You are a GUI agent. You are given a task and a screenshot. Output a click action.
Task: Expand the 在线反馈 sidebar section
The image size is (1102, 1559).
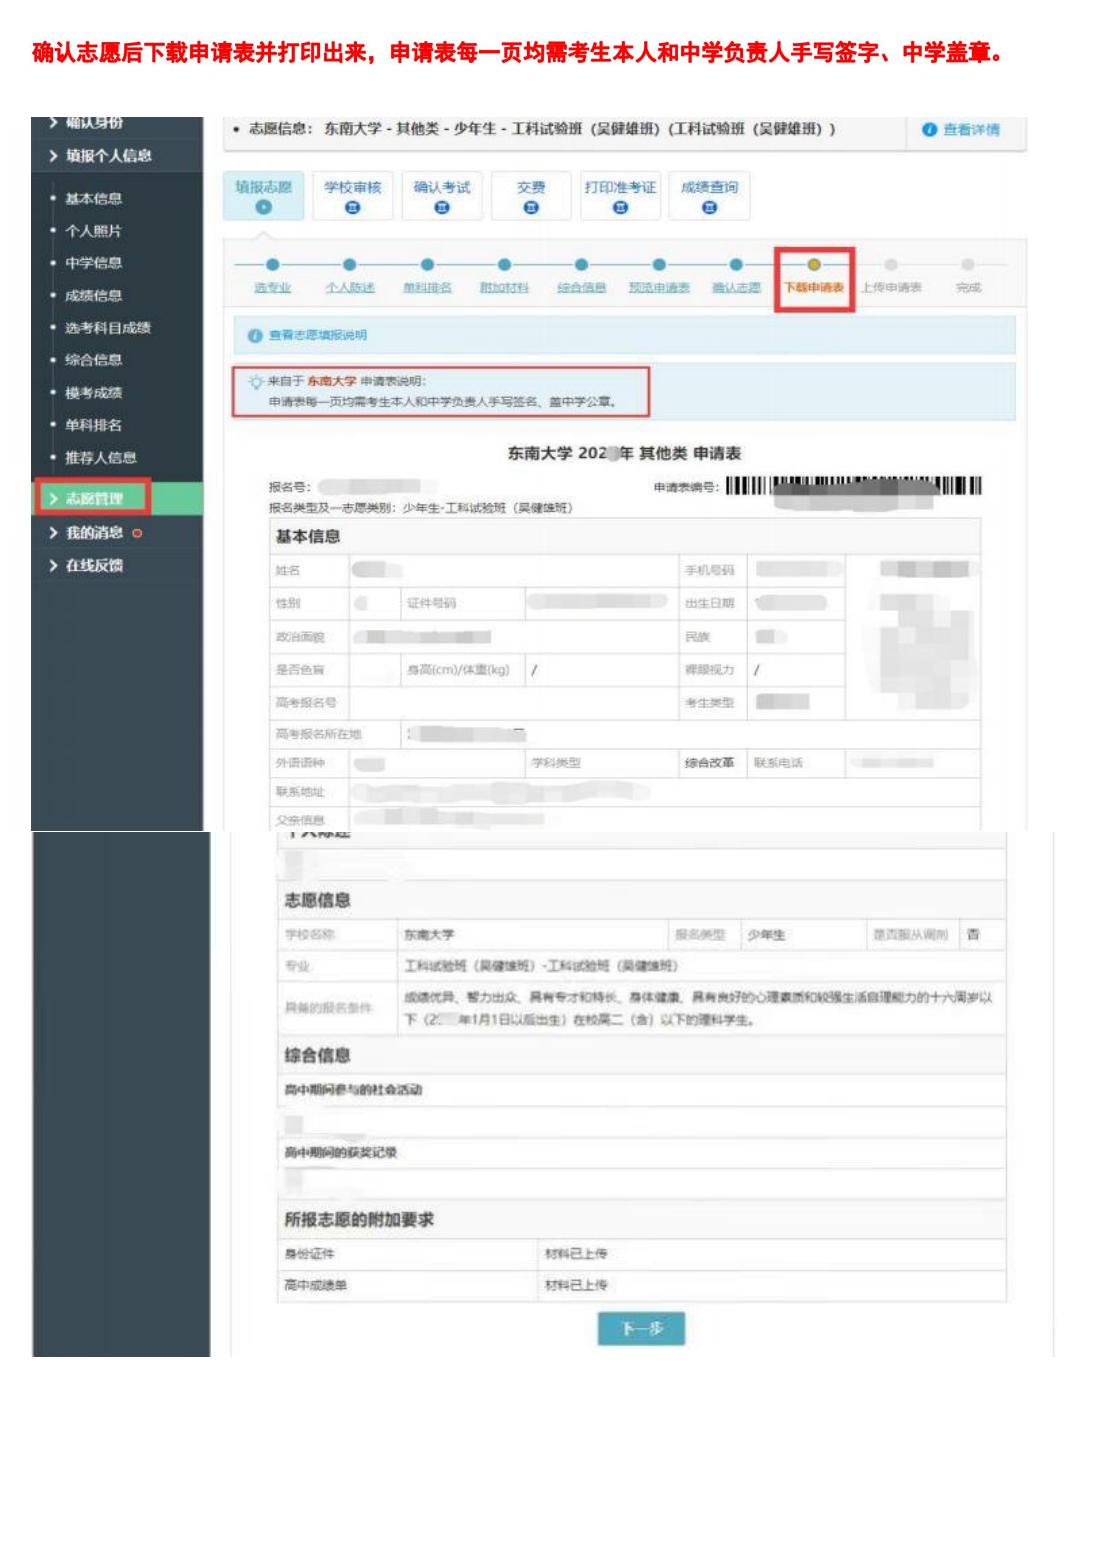tap(92, 566)
